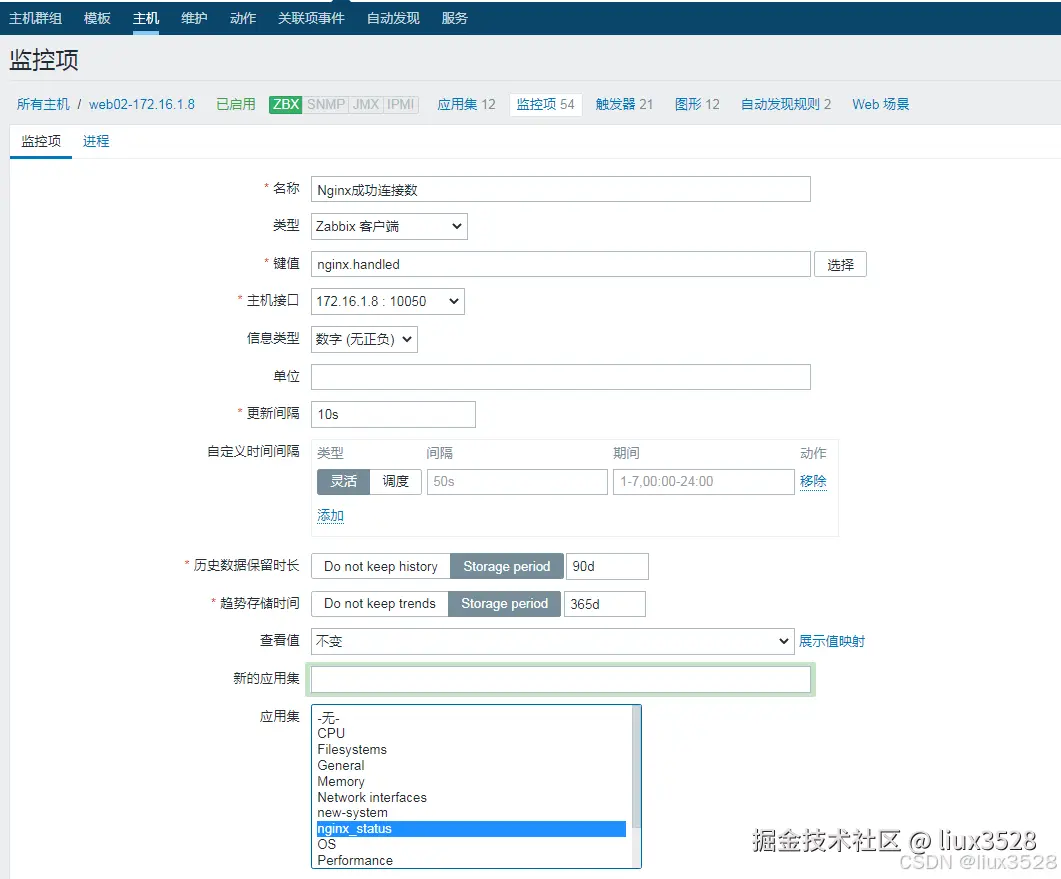Viewport: 1061px width, 879px height.
Task: Click the green ZBX availability badge
Action: tap(286, 104)
